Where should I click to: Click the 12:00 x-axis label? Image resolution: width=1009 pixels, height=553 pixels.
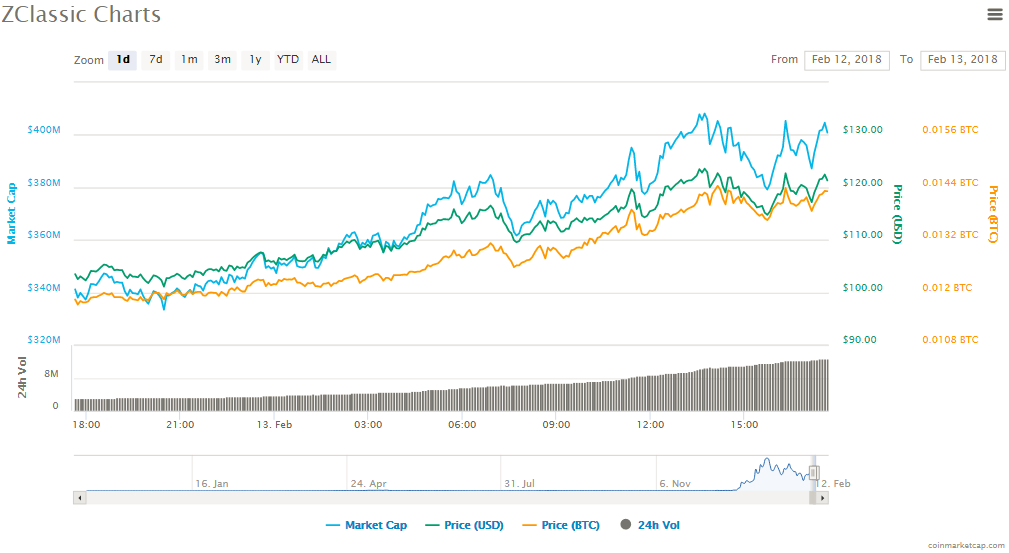[x=650, y=425]
